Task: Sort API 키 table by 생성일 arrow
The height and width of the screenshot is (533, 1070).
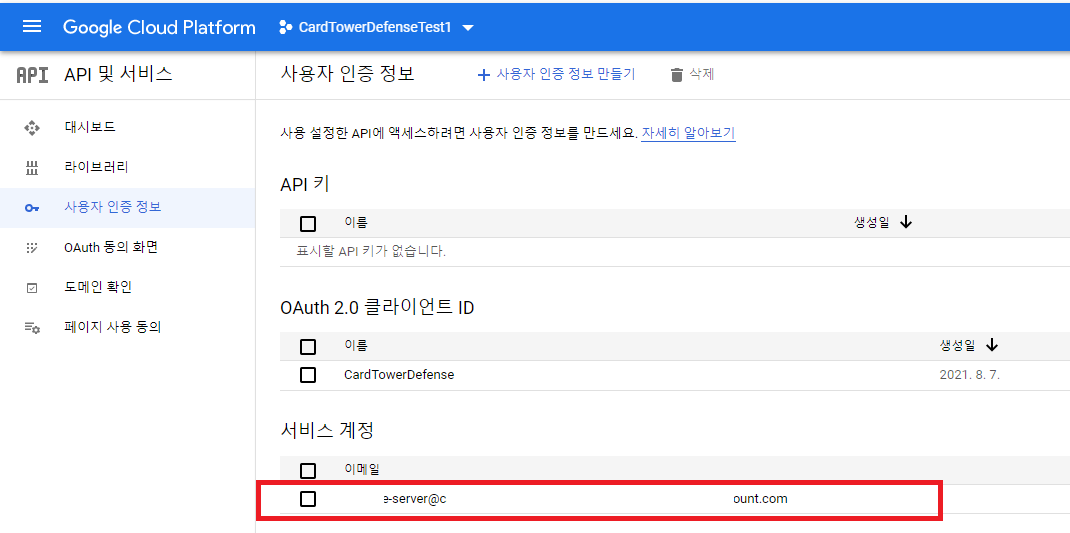Action: [x=906, y=222]
